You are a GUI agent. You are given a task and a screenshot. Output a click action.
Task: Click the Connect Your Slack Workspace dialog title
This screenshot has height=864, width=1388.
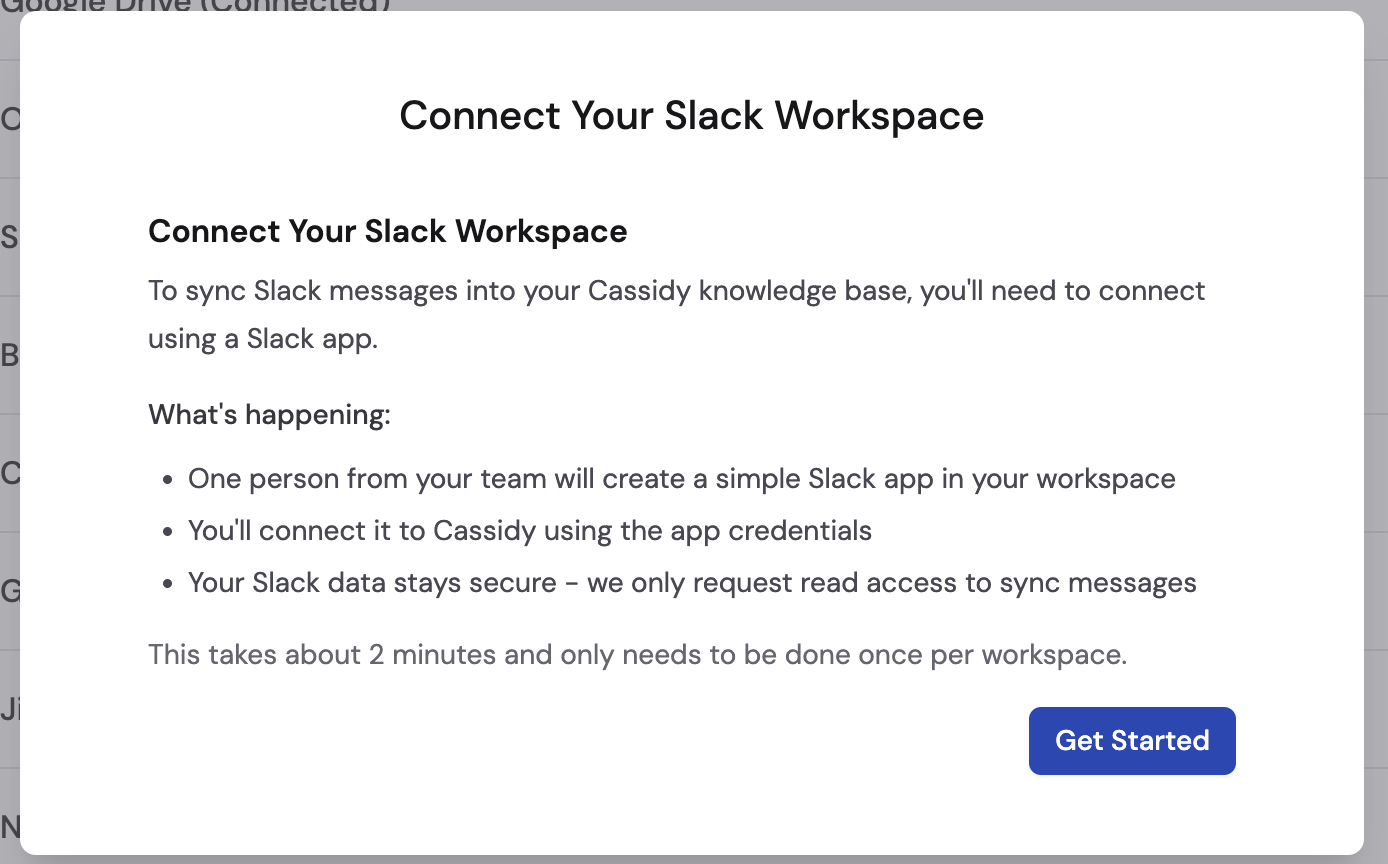[692, 115]
